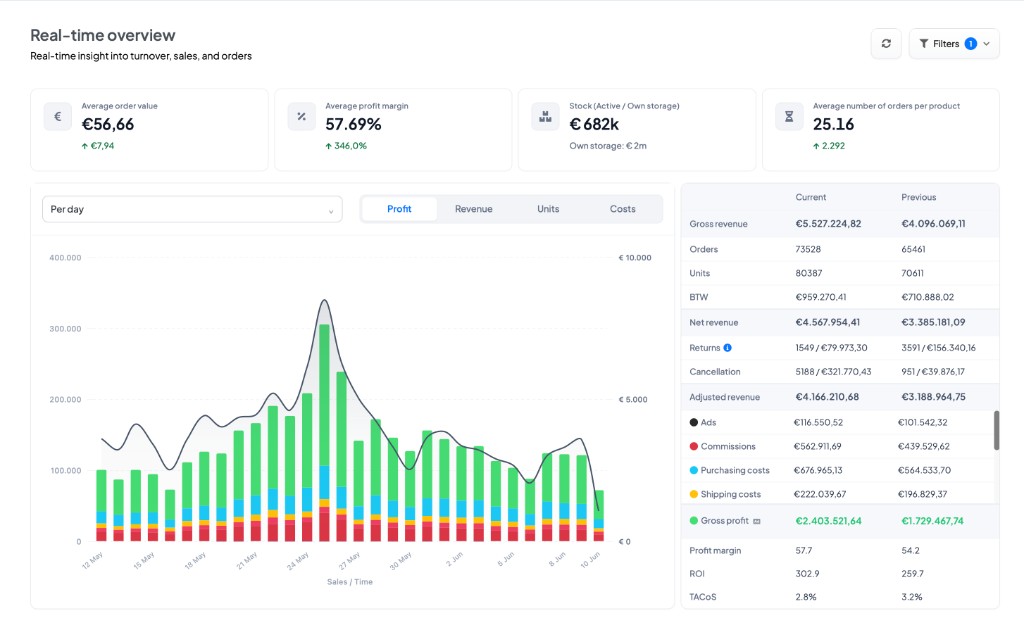
Task: Click the Returns info icon
Action: click(x=728, y=348)
